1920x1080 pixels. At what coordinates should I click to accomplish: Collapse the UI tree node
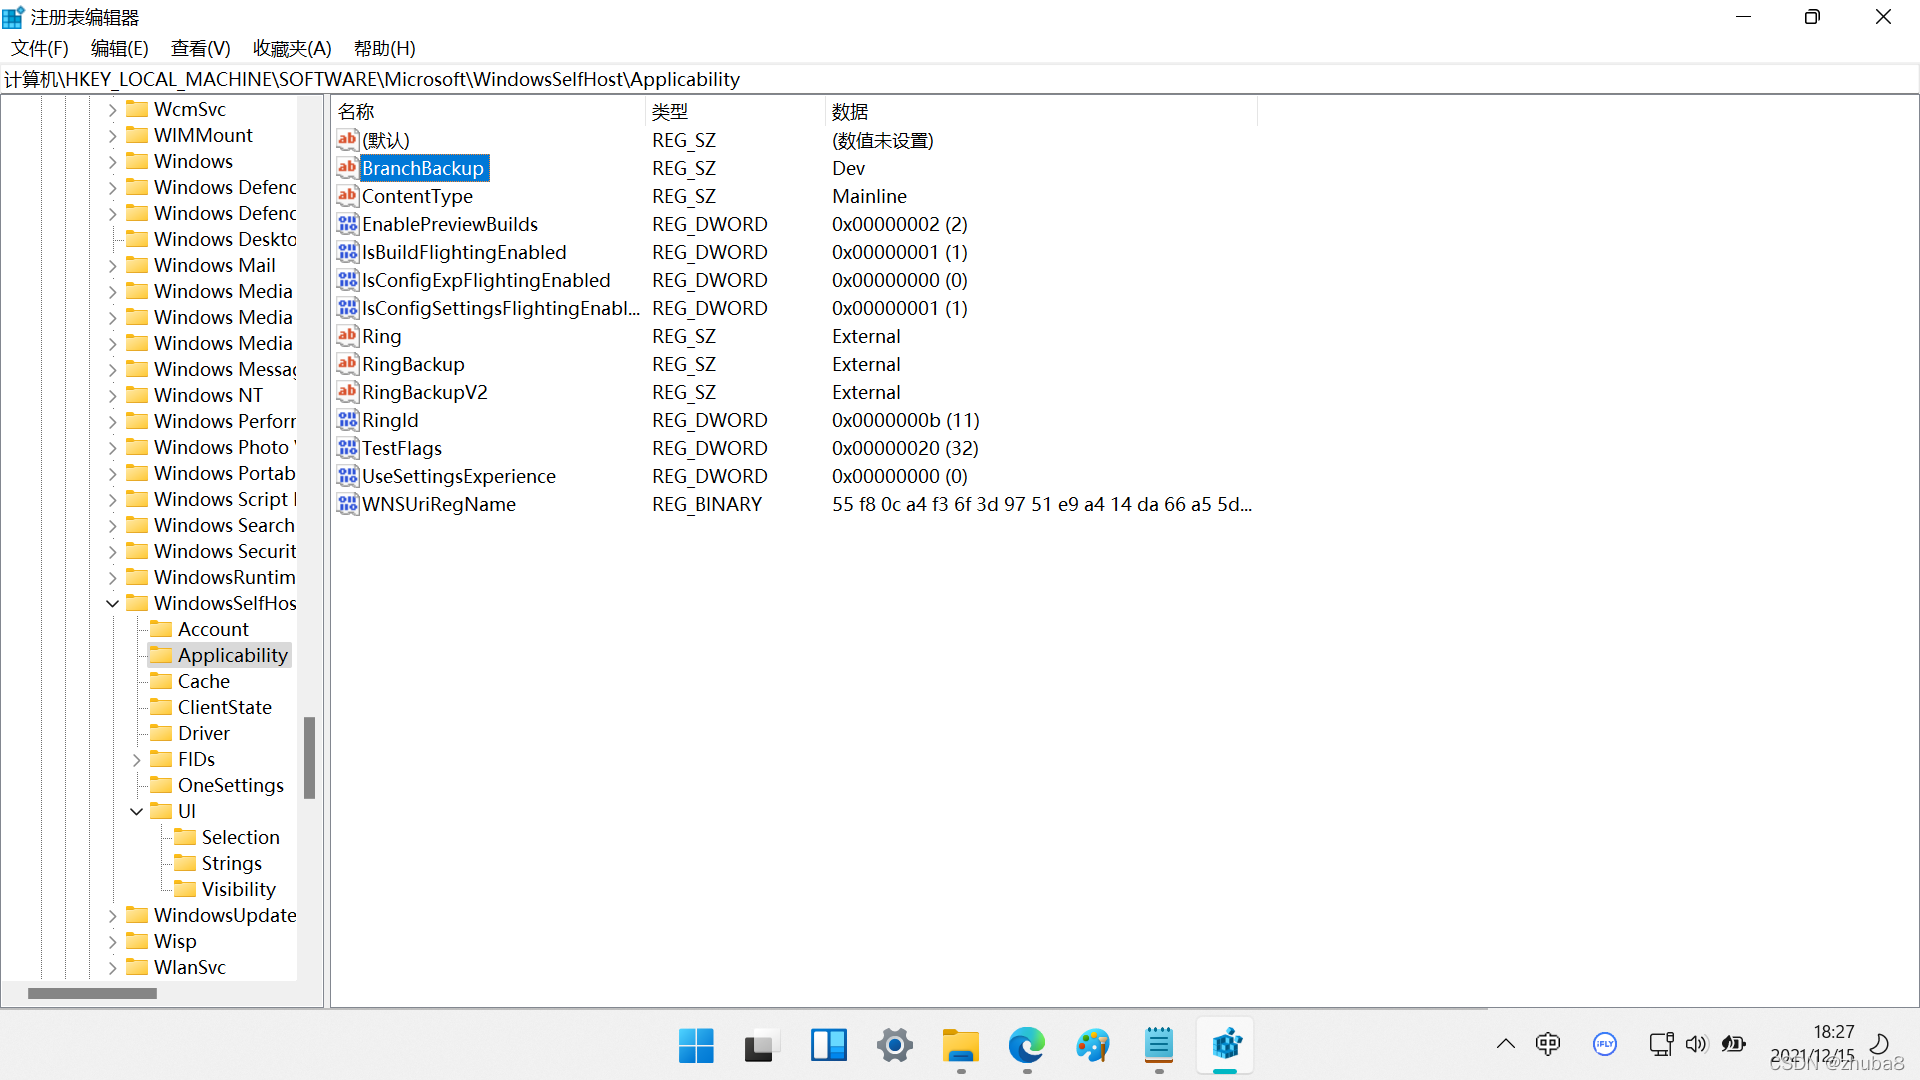pyautogui.click(x=136, y=811)
